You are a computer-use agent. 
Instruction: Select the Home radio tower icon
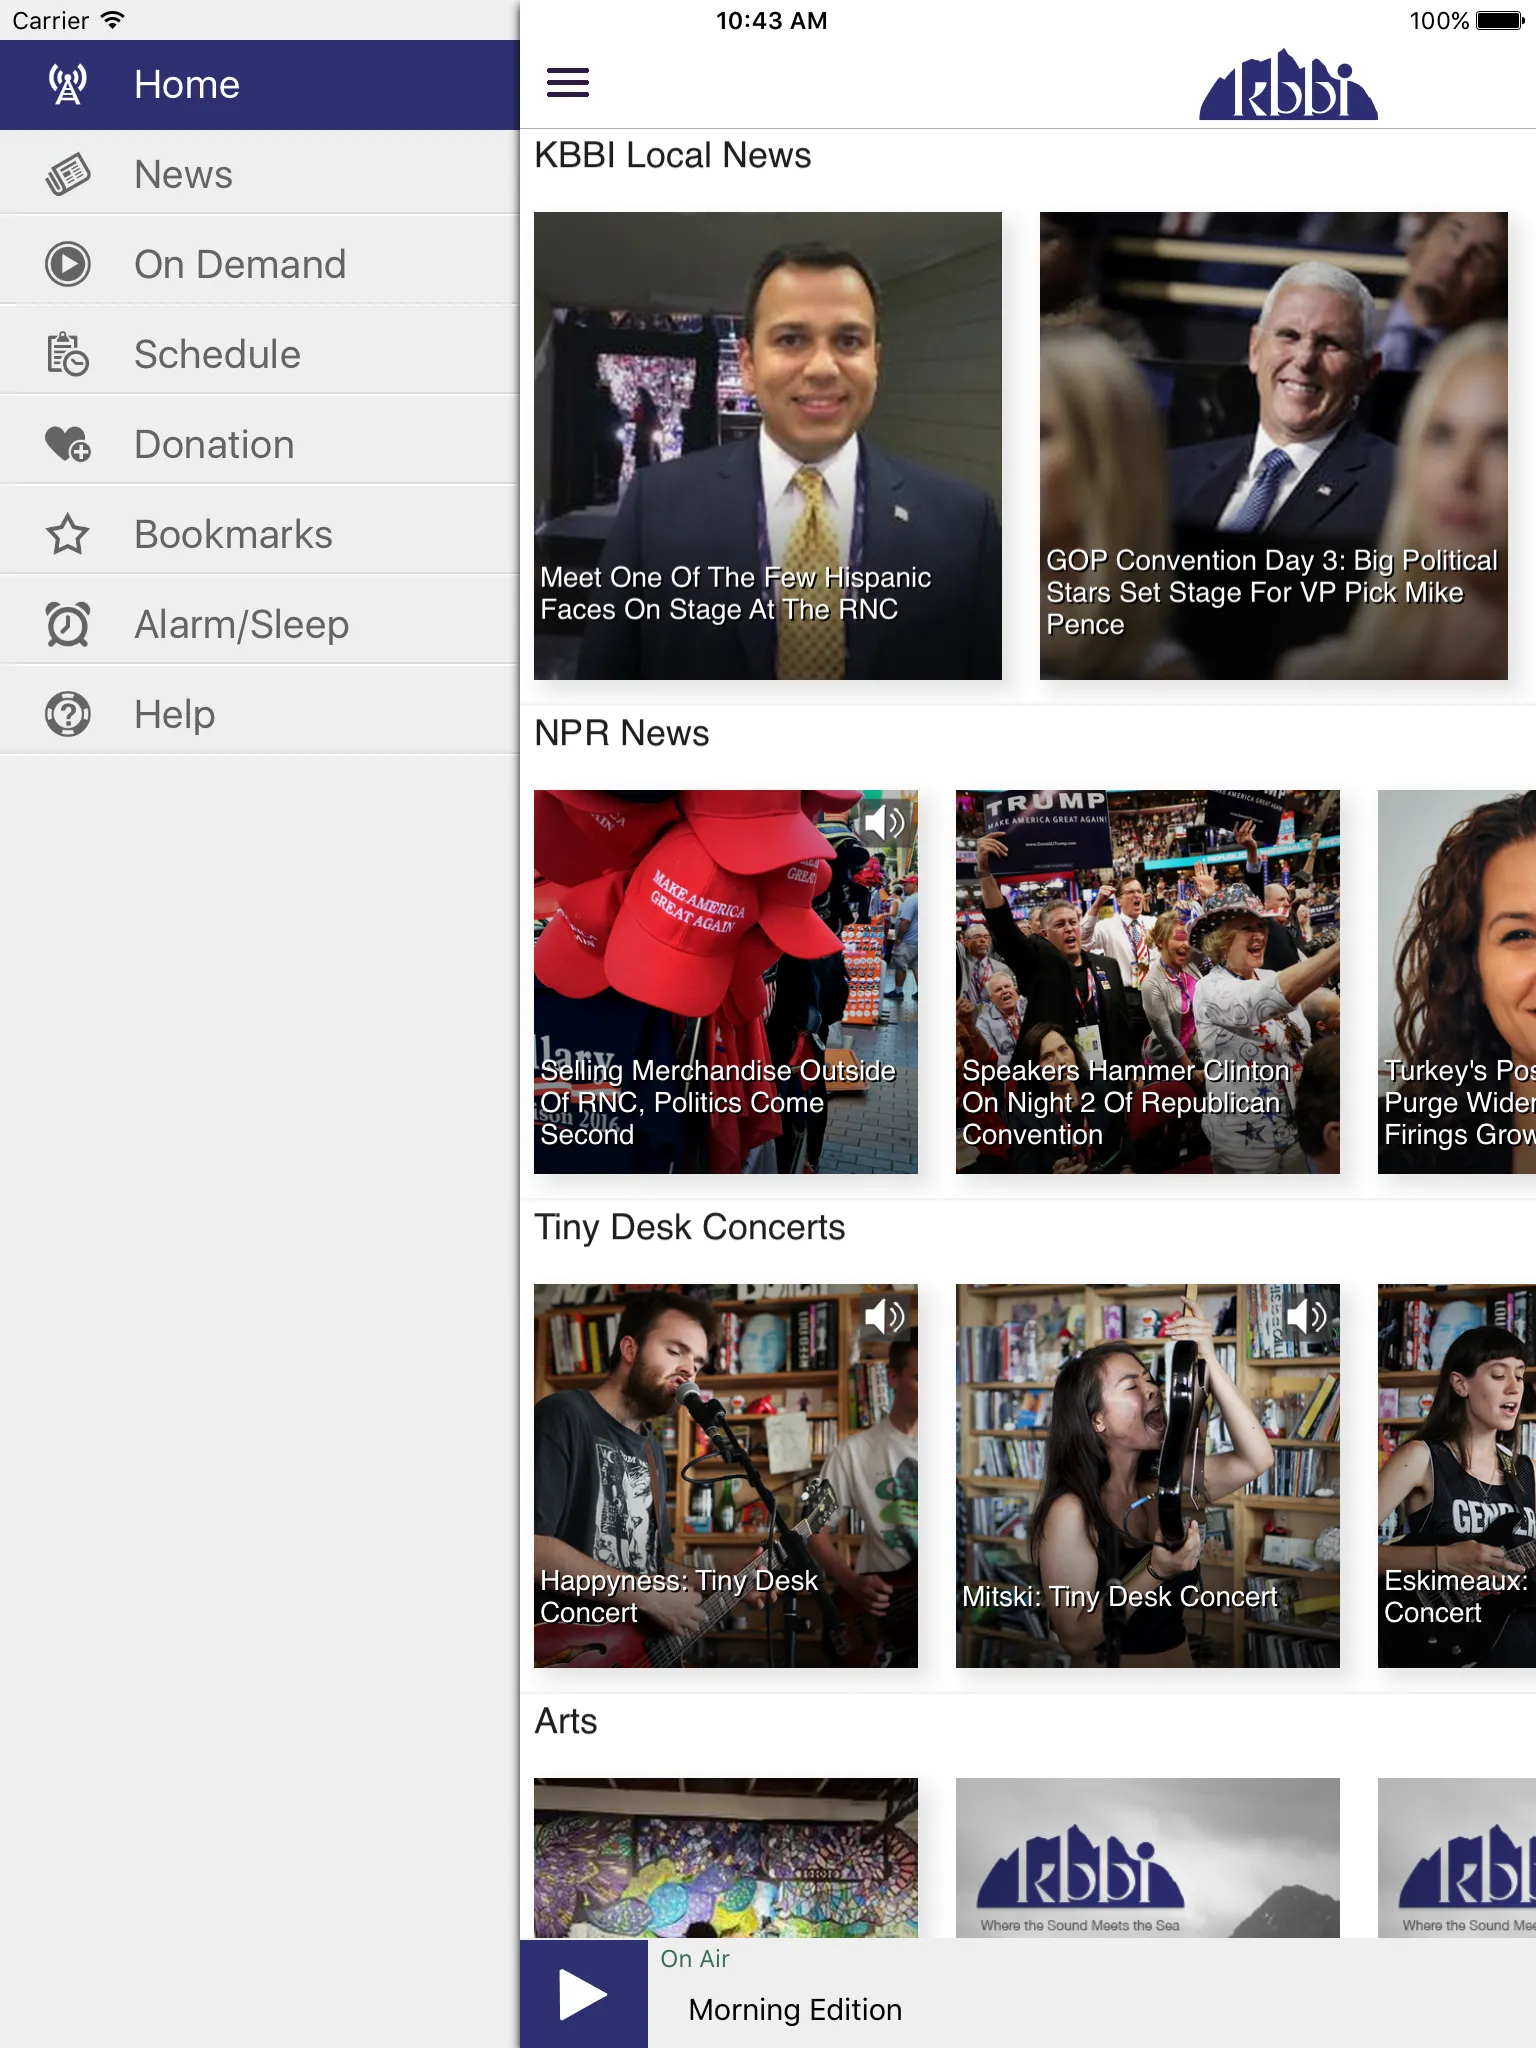click(x=68, y=85)
